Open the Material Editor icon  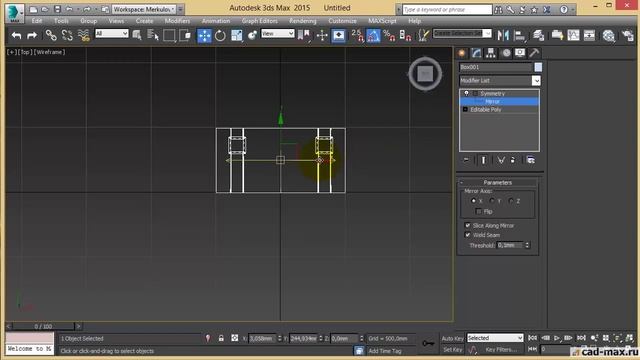pyautogui.click(x=609, y=36)
